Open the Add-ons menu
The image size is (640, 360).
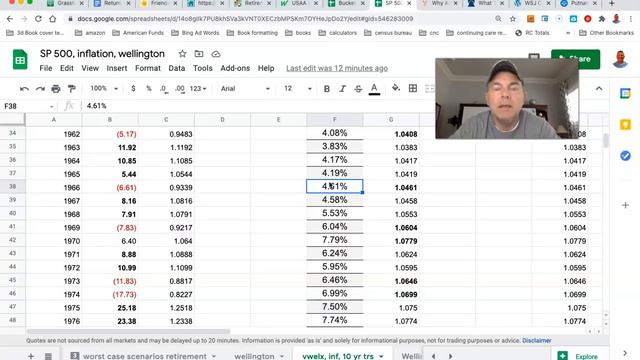(235, 69)
